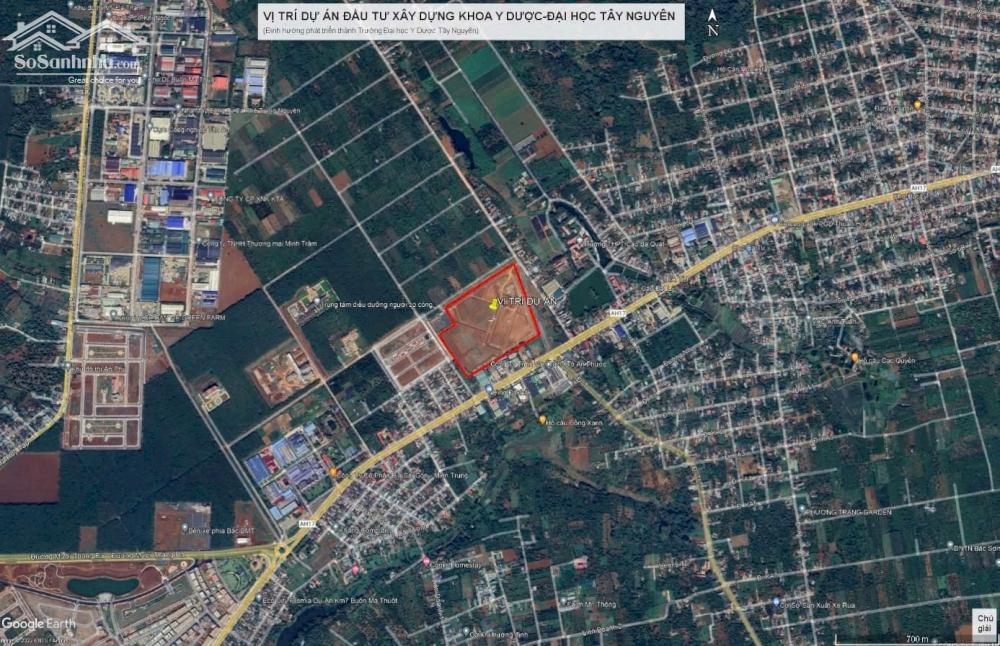
Task: Click the roundabout intersection on highway AH17
Action: tap(281, 549)
